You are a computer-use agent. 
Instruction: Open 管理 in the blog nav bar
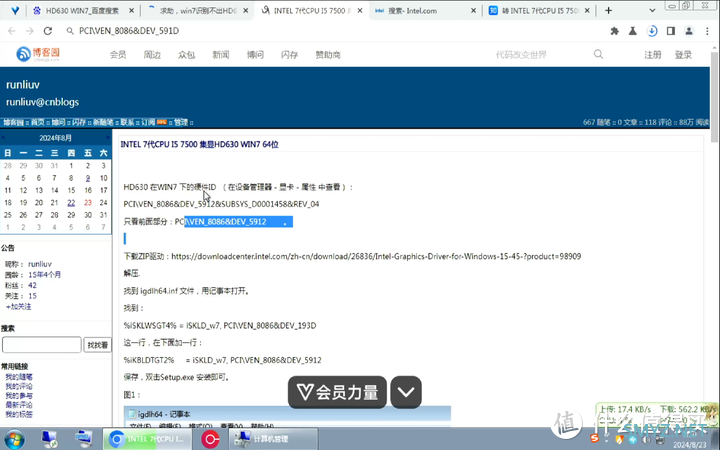(181, 122)
